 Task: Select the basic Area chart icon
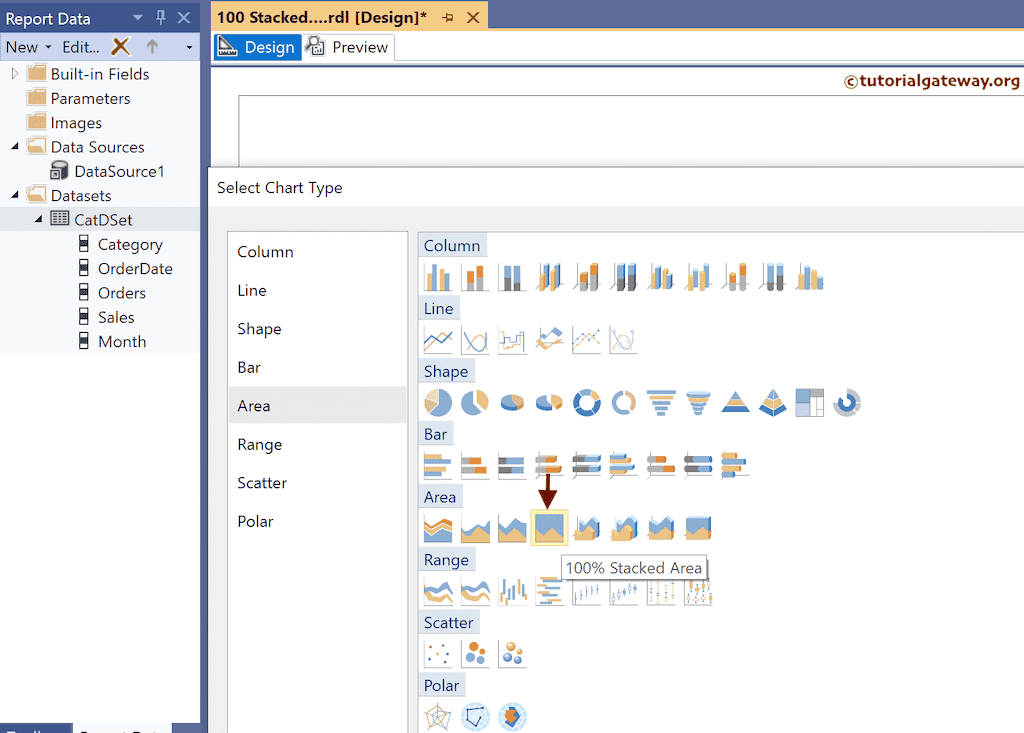tap(438, 528)
